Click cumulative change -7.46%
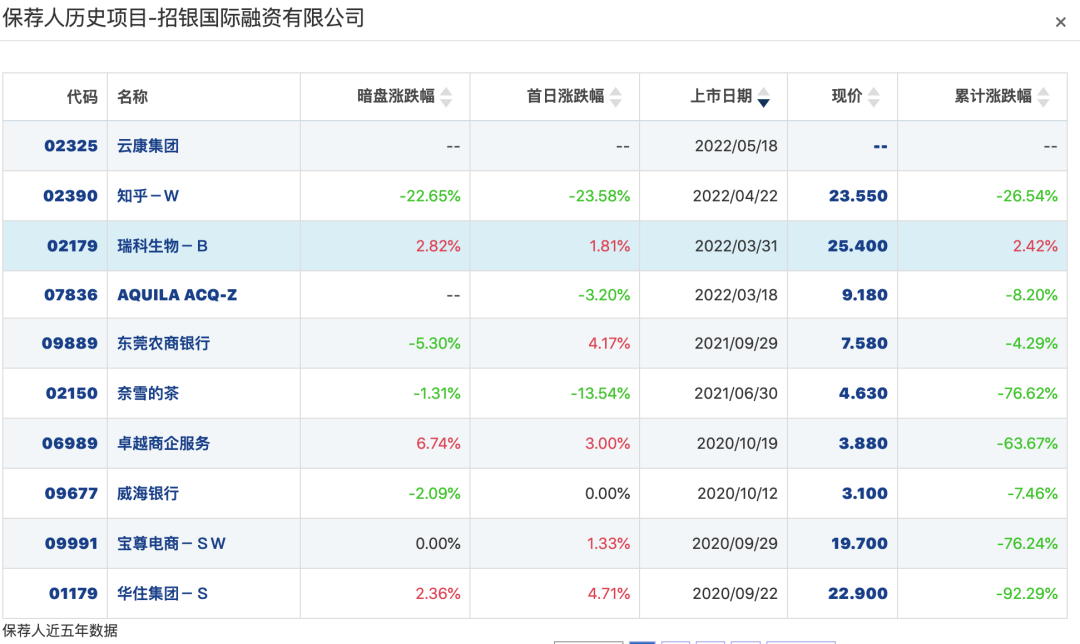 [x=1032, y=493]
